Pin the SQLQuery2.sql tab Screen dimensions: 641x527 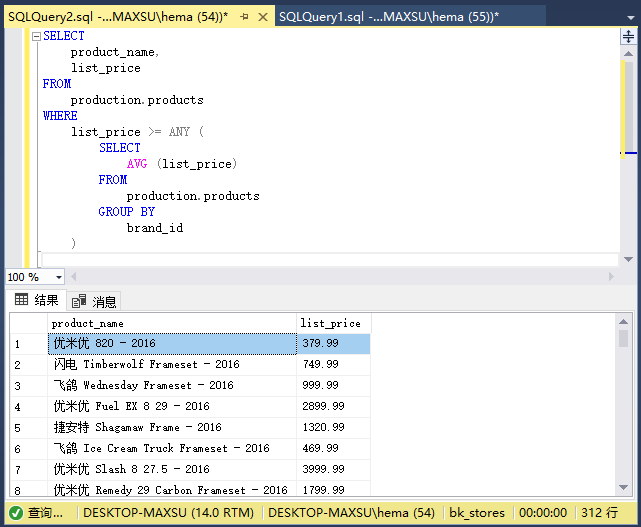pos(244,17)
